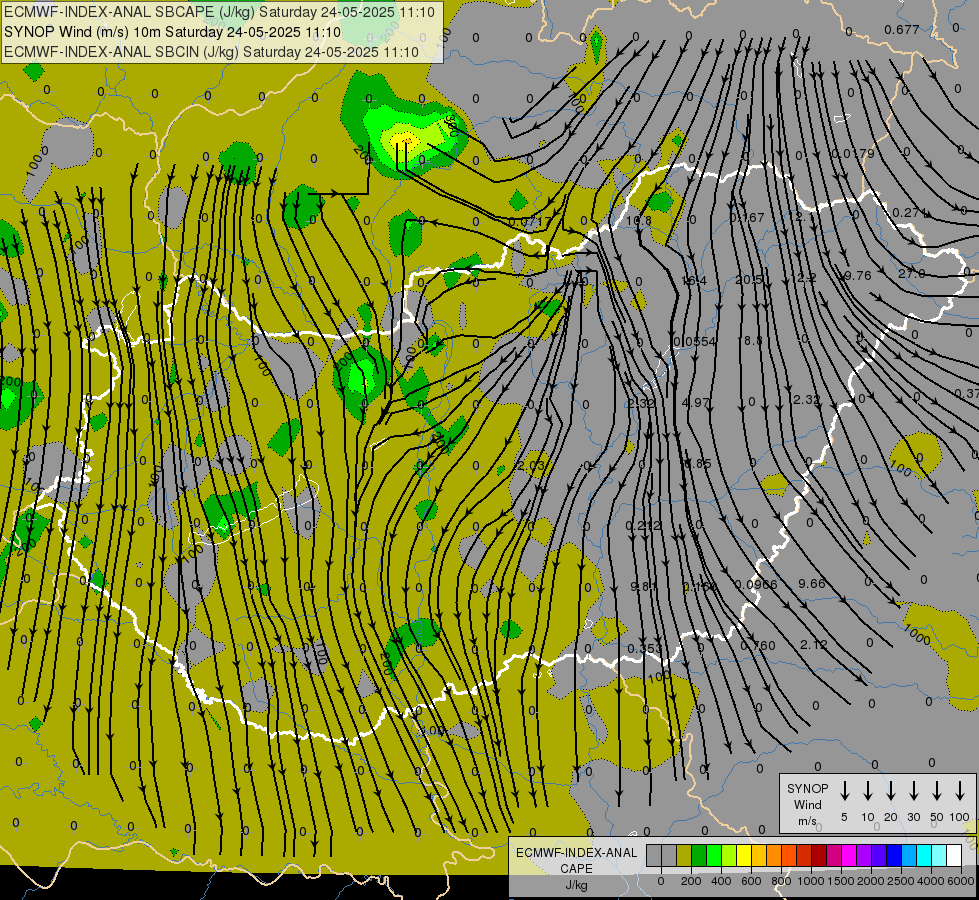Click the 800 tick label in CAPE legend
Viewport: 979px width, 900px height.
pos(781,881)
